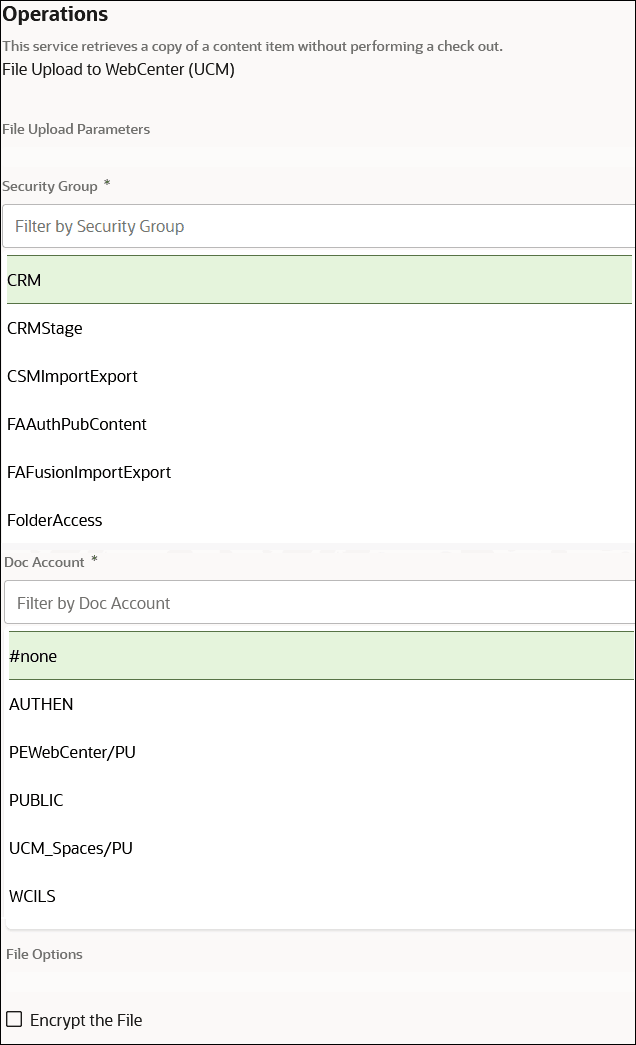Image resolution: width=636 pixels, height=1045 pixels.
Task: Select FolderAccess security group
Action: click(318, 520)
